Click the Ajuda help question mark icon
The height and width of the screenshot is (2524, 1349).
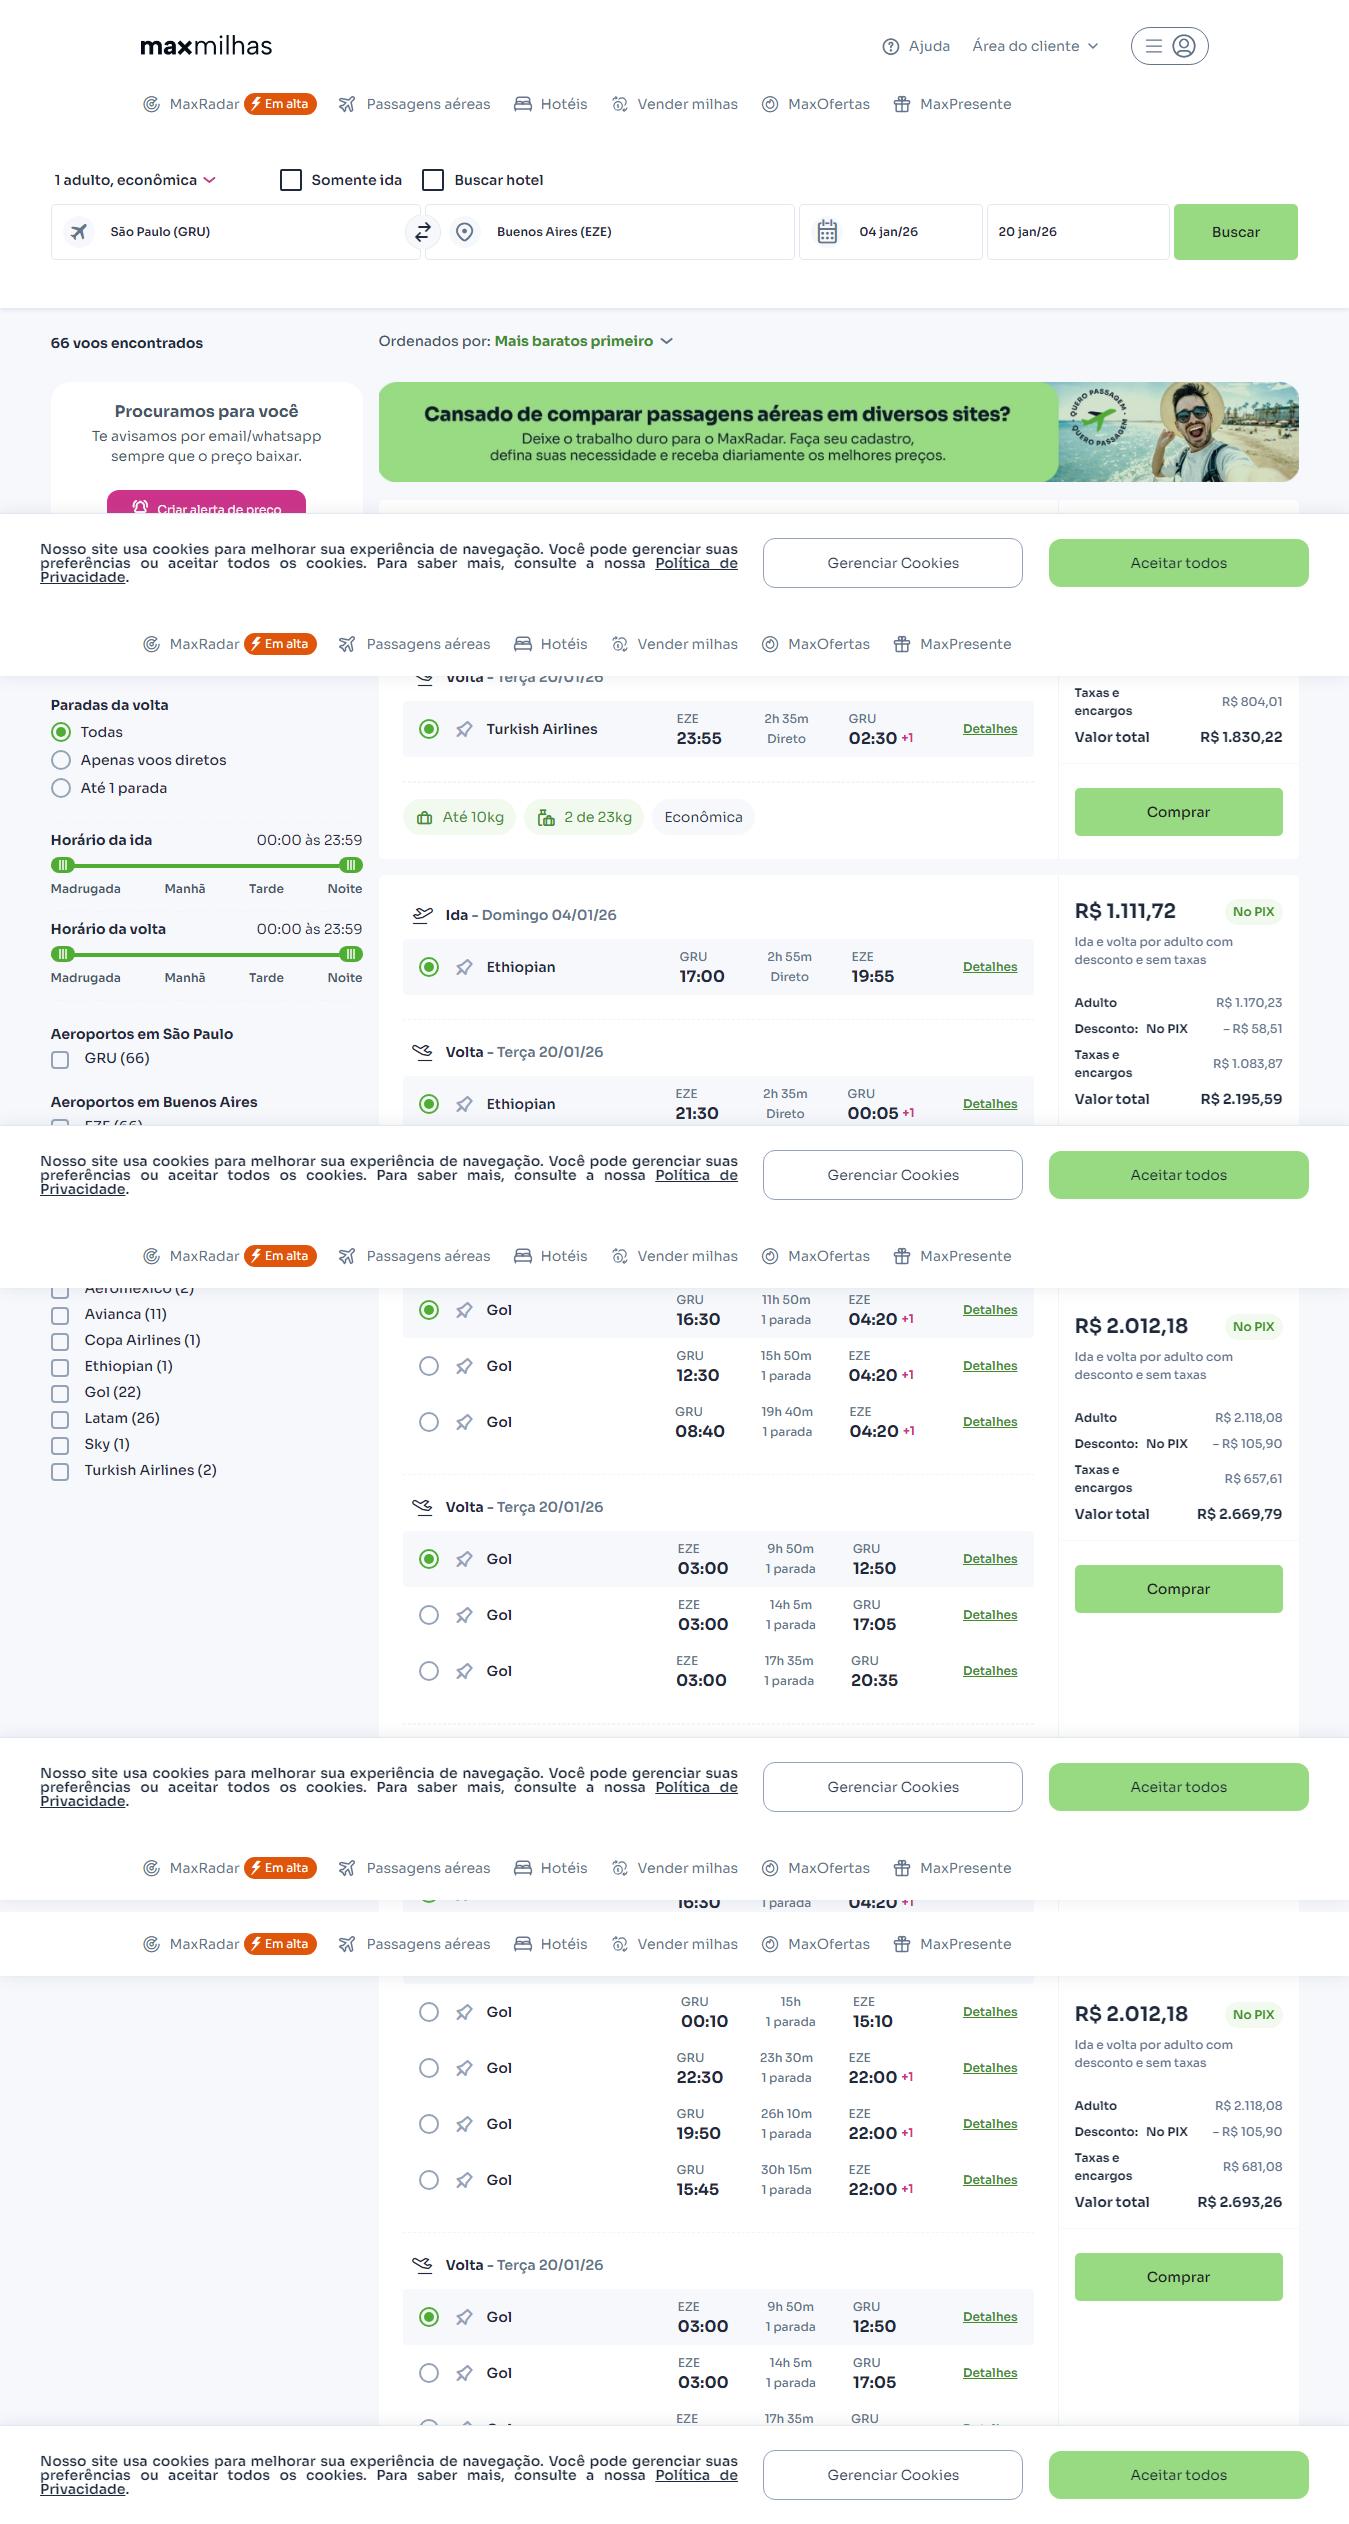pos(890,47)
